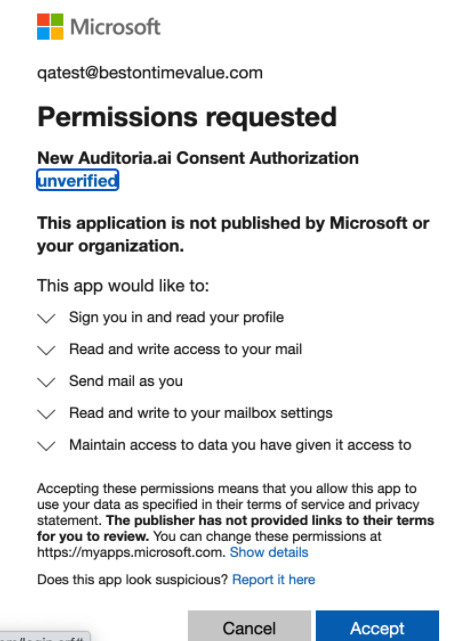Image resolution: width=463 pixels, height=641 pixels.
Task: Open the unverified publisher link
Action: 78,180
